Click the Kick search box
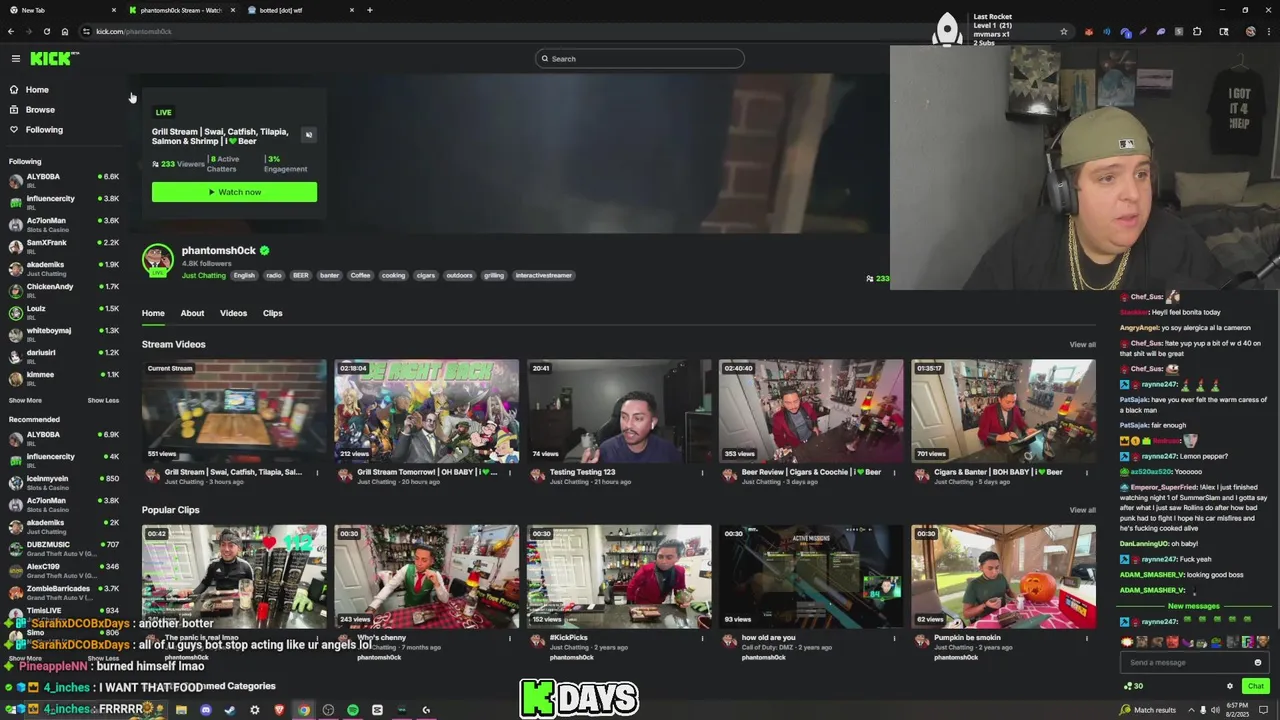Viewport: 1280px width, 720px height. pos(640,59)
